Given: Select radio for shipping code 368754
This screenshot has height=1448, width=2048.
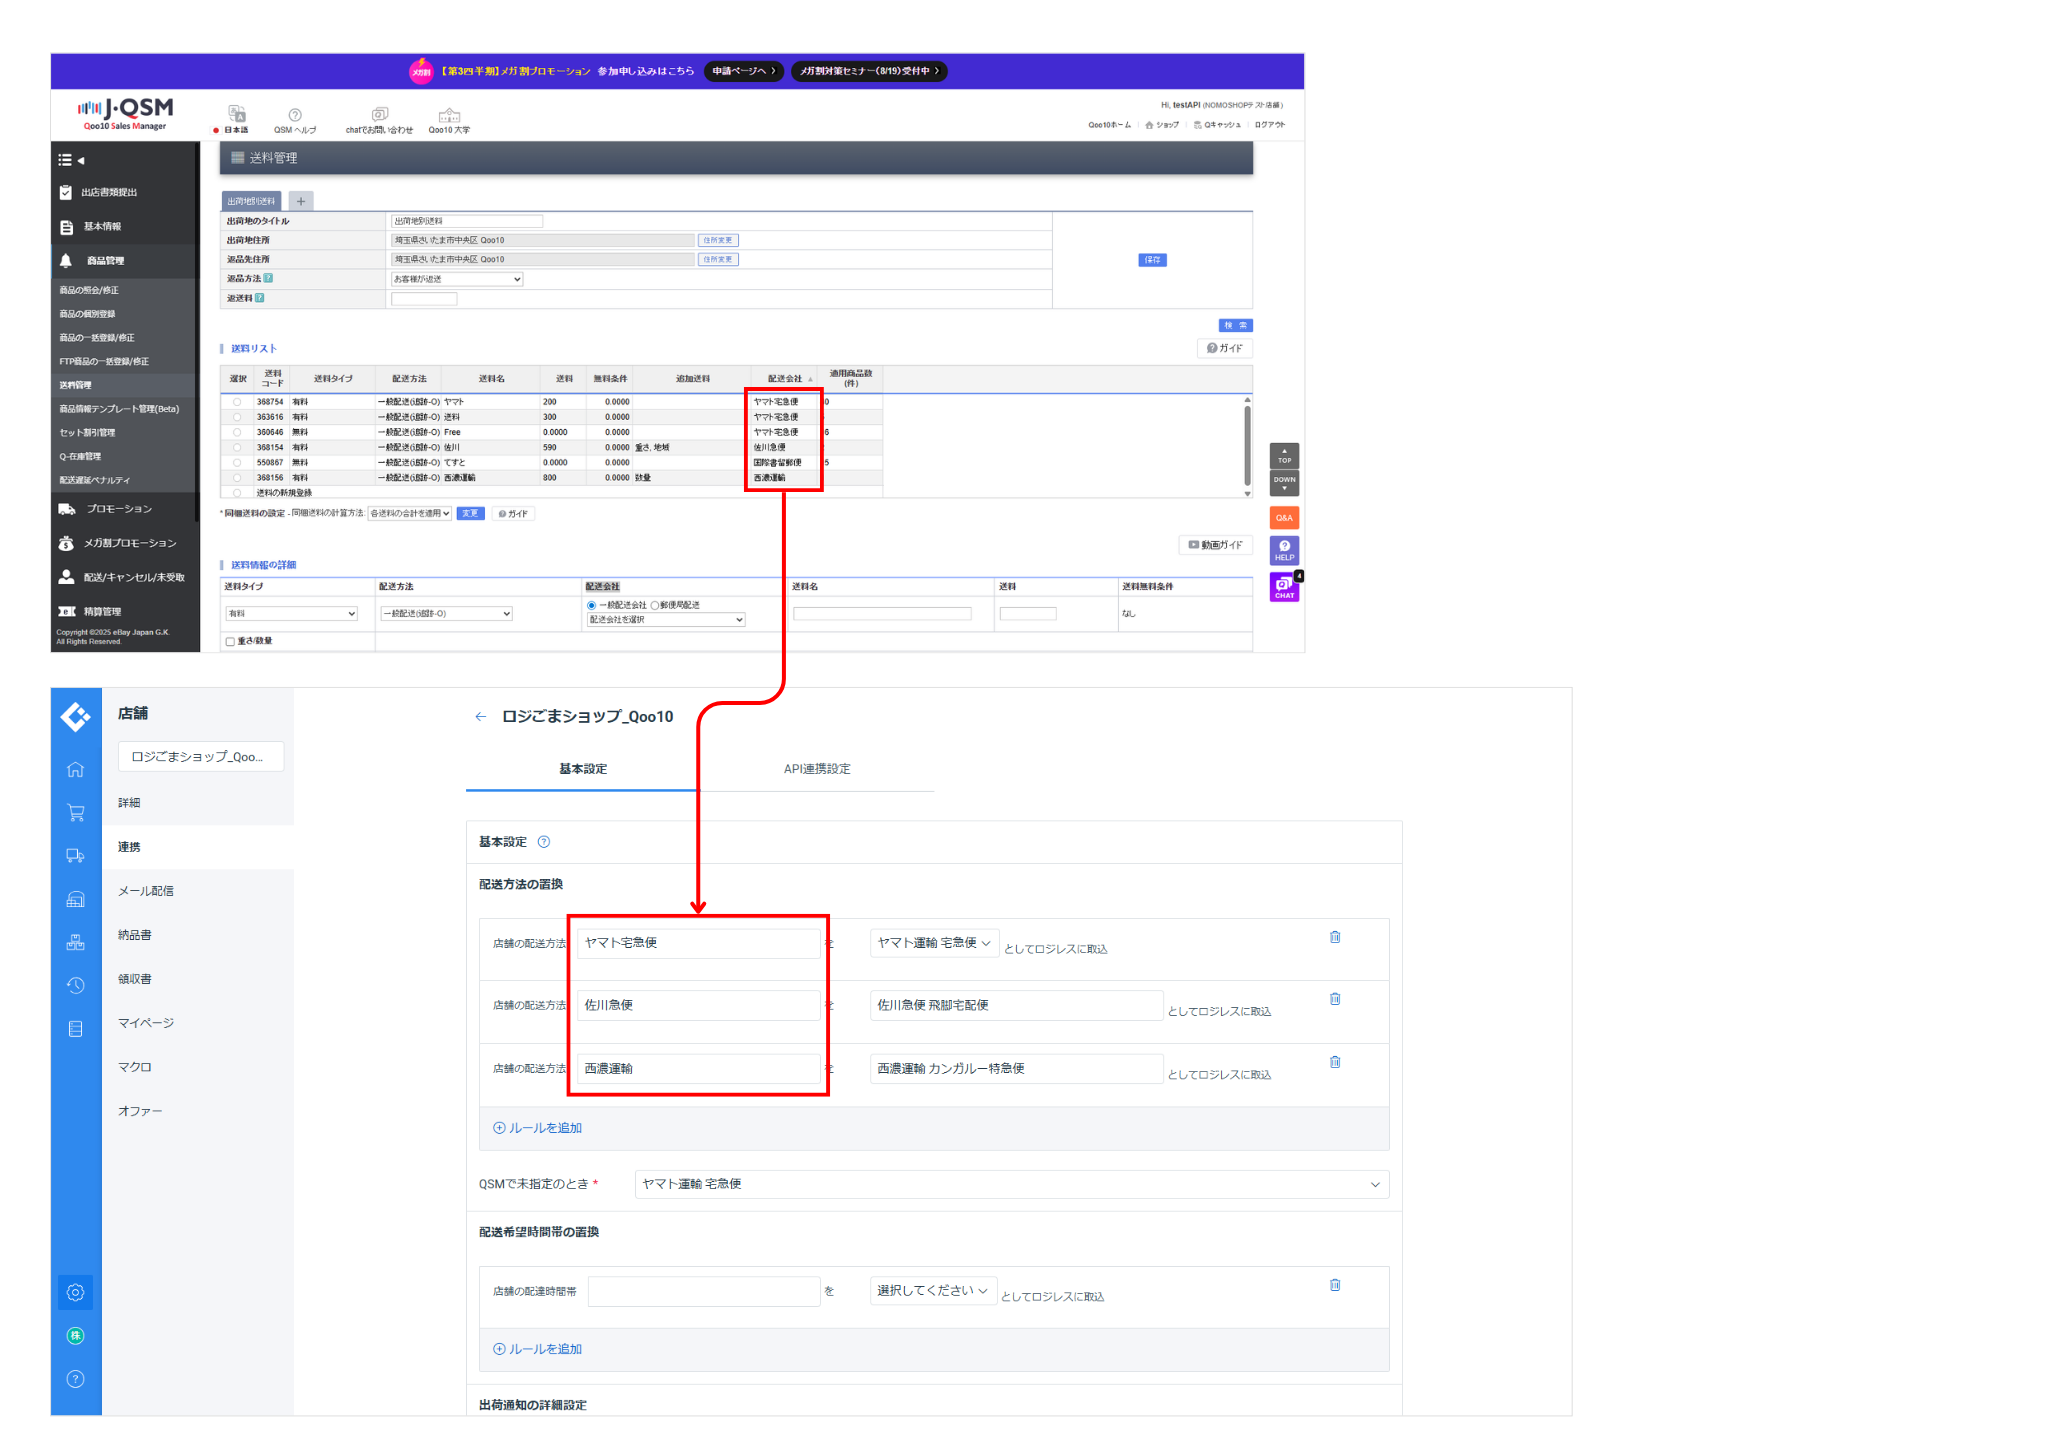Looking at the screenshot, I should [237, 402].
